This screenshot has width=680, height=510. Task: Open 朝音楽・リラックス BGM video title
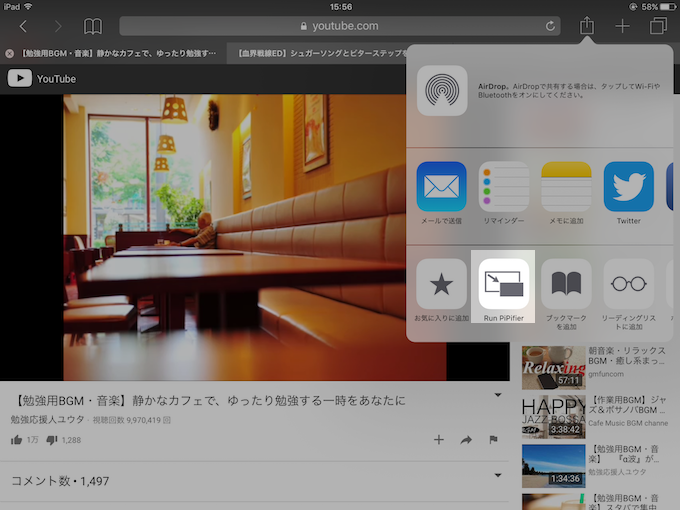[x=627, y=356]
